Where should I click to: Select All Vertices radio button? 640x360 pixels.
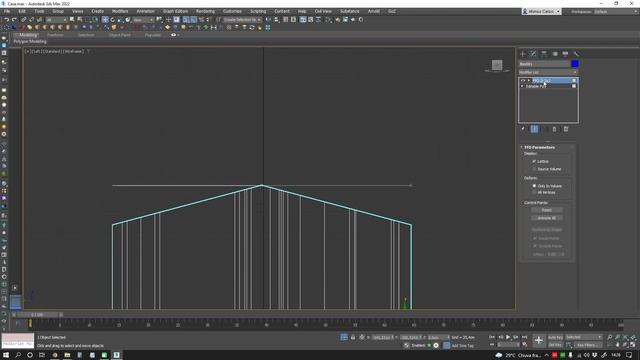pos(534,192)
